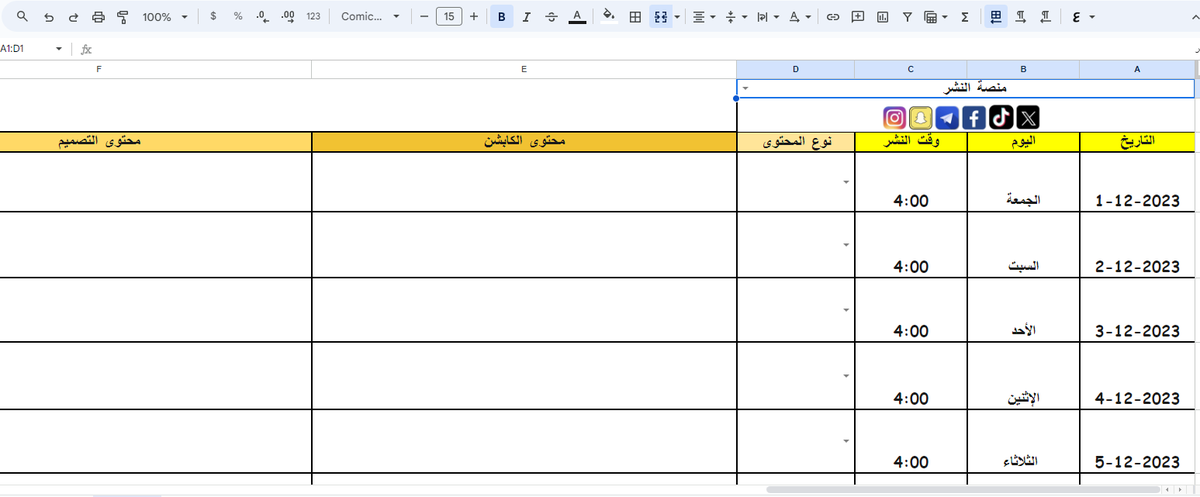1200x497 pixels.
Task: Open font family Comic dropdown
Action: click(369, 17)
